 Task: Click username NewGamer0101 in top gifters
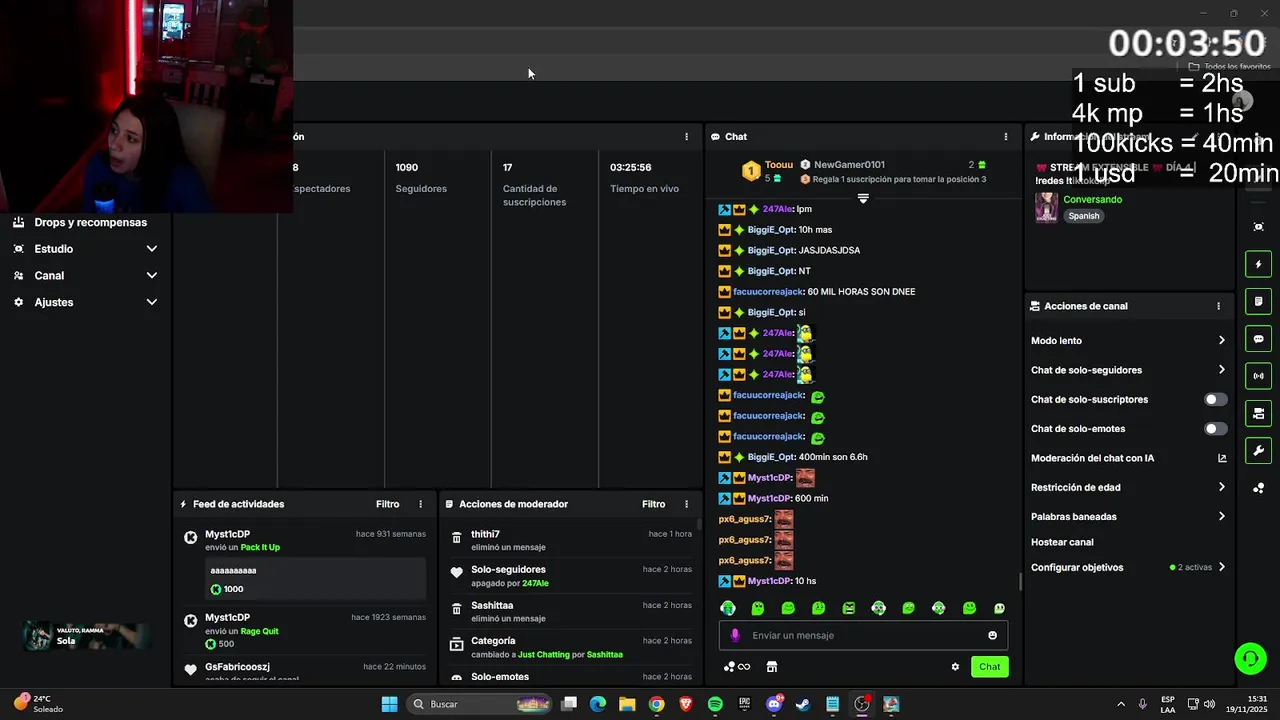pyautogui.click(x=849, y=165)
